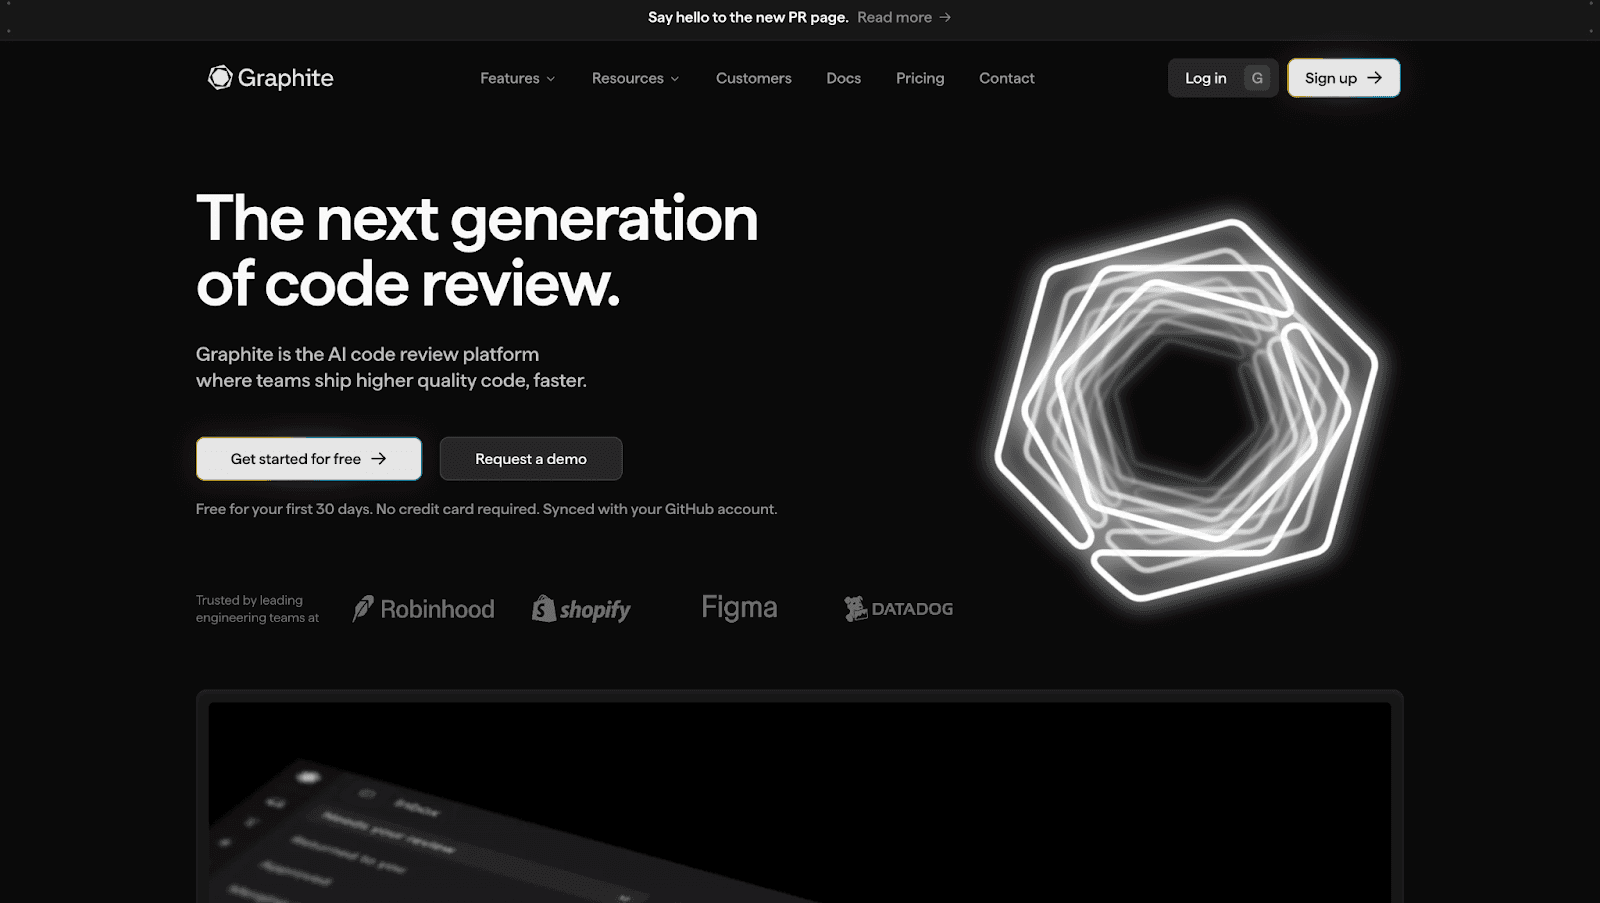The width and height of the screenshot is (1600, 903).
Task: Click the arrow icon in Sign up
Action: coord(1375,78)
